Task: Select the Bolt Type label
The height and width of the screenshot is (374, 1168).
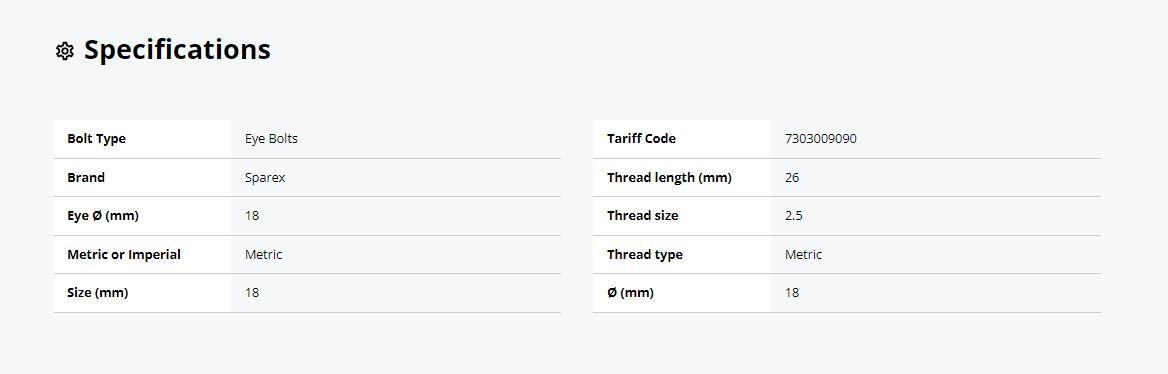Action: (x=96, y=139)
